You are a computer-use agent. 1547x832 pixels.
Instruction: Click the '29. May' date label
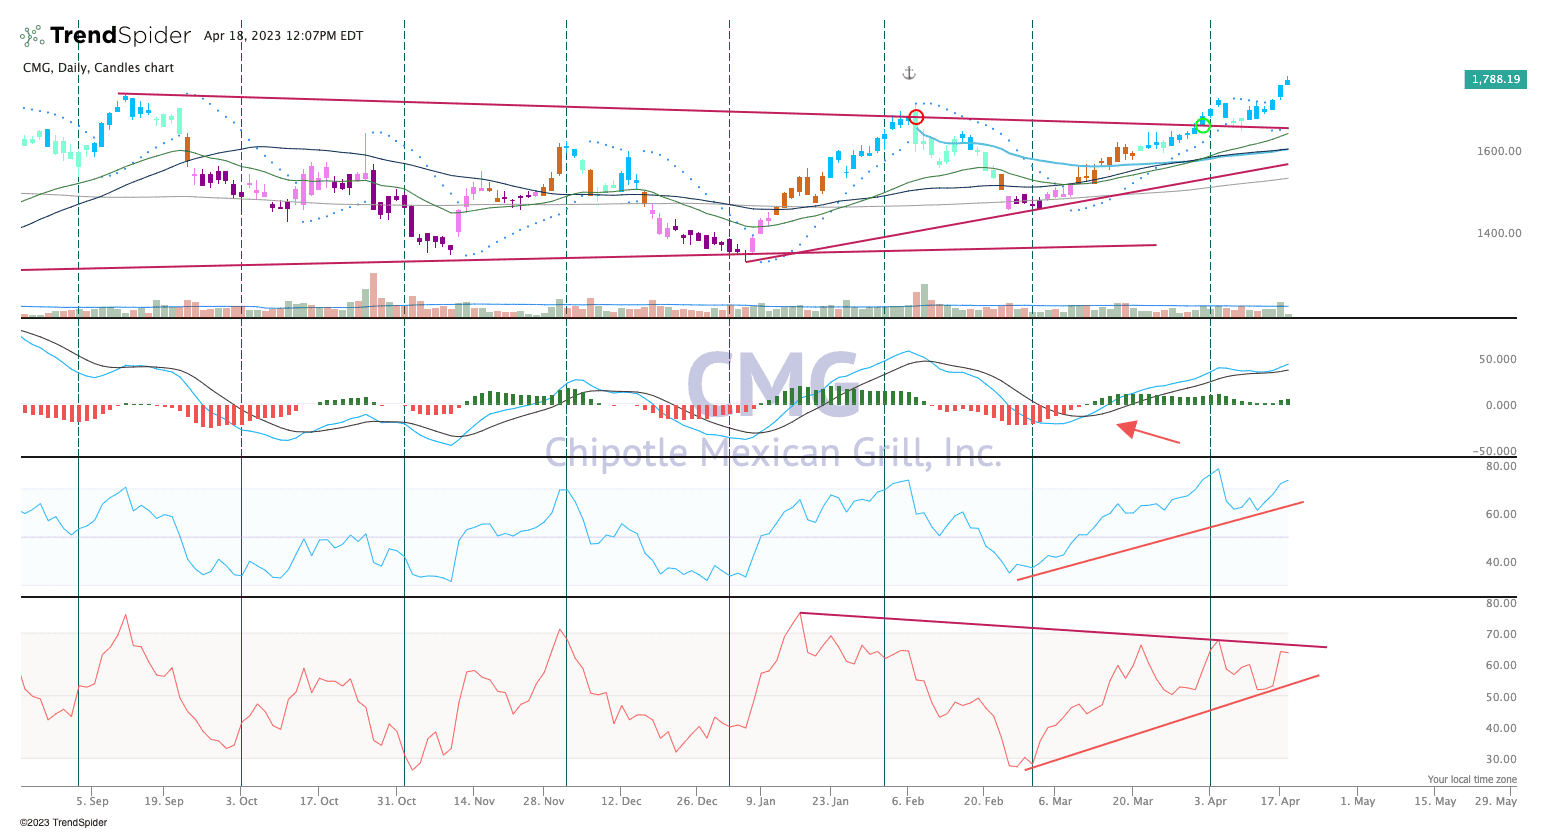[1496, 801]
